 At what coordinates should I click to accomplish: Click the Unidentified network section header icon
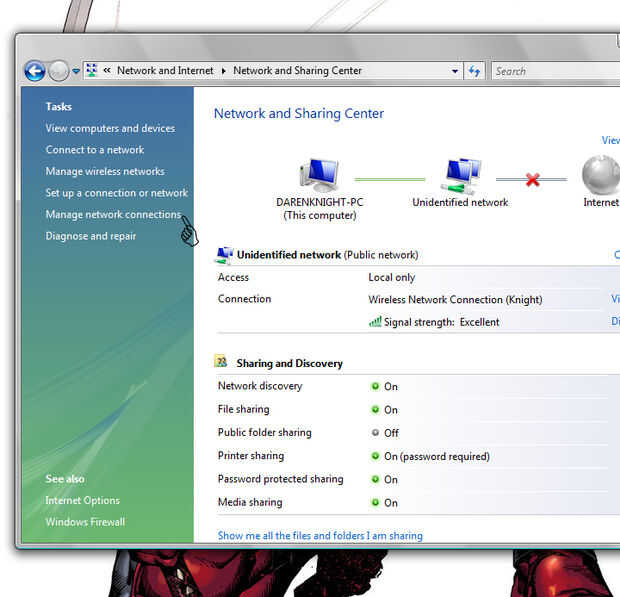point(224,255)
